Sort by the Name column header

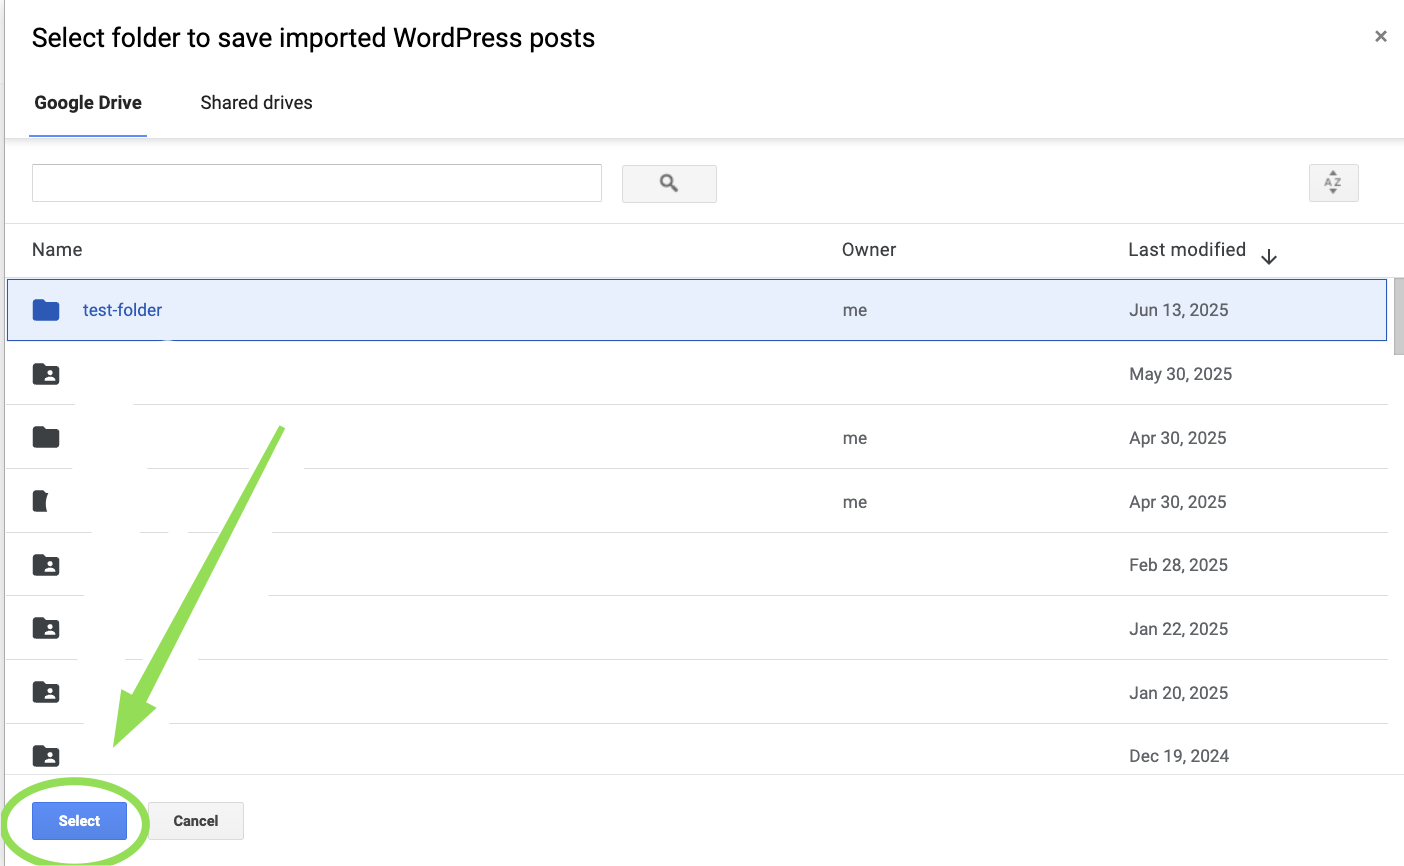point(57,250)
